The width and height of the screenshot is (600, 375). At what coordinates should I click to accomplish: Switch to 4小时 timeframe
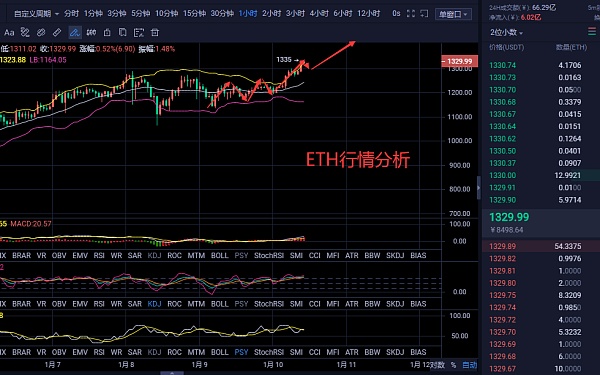click(x=319, y=14)
